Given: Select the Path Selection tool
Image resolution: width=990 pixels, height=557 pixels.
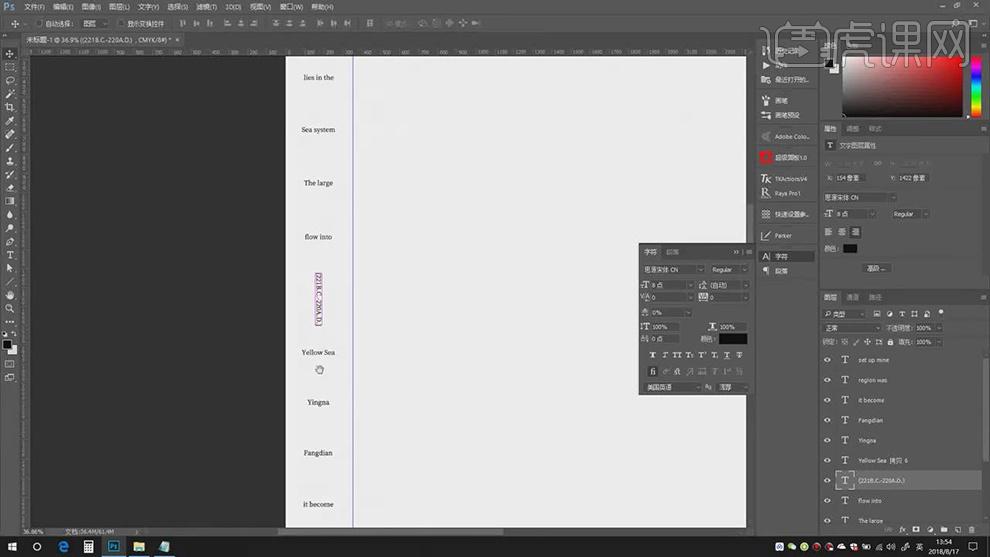Looking at the screenshot, I should 9,268.
